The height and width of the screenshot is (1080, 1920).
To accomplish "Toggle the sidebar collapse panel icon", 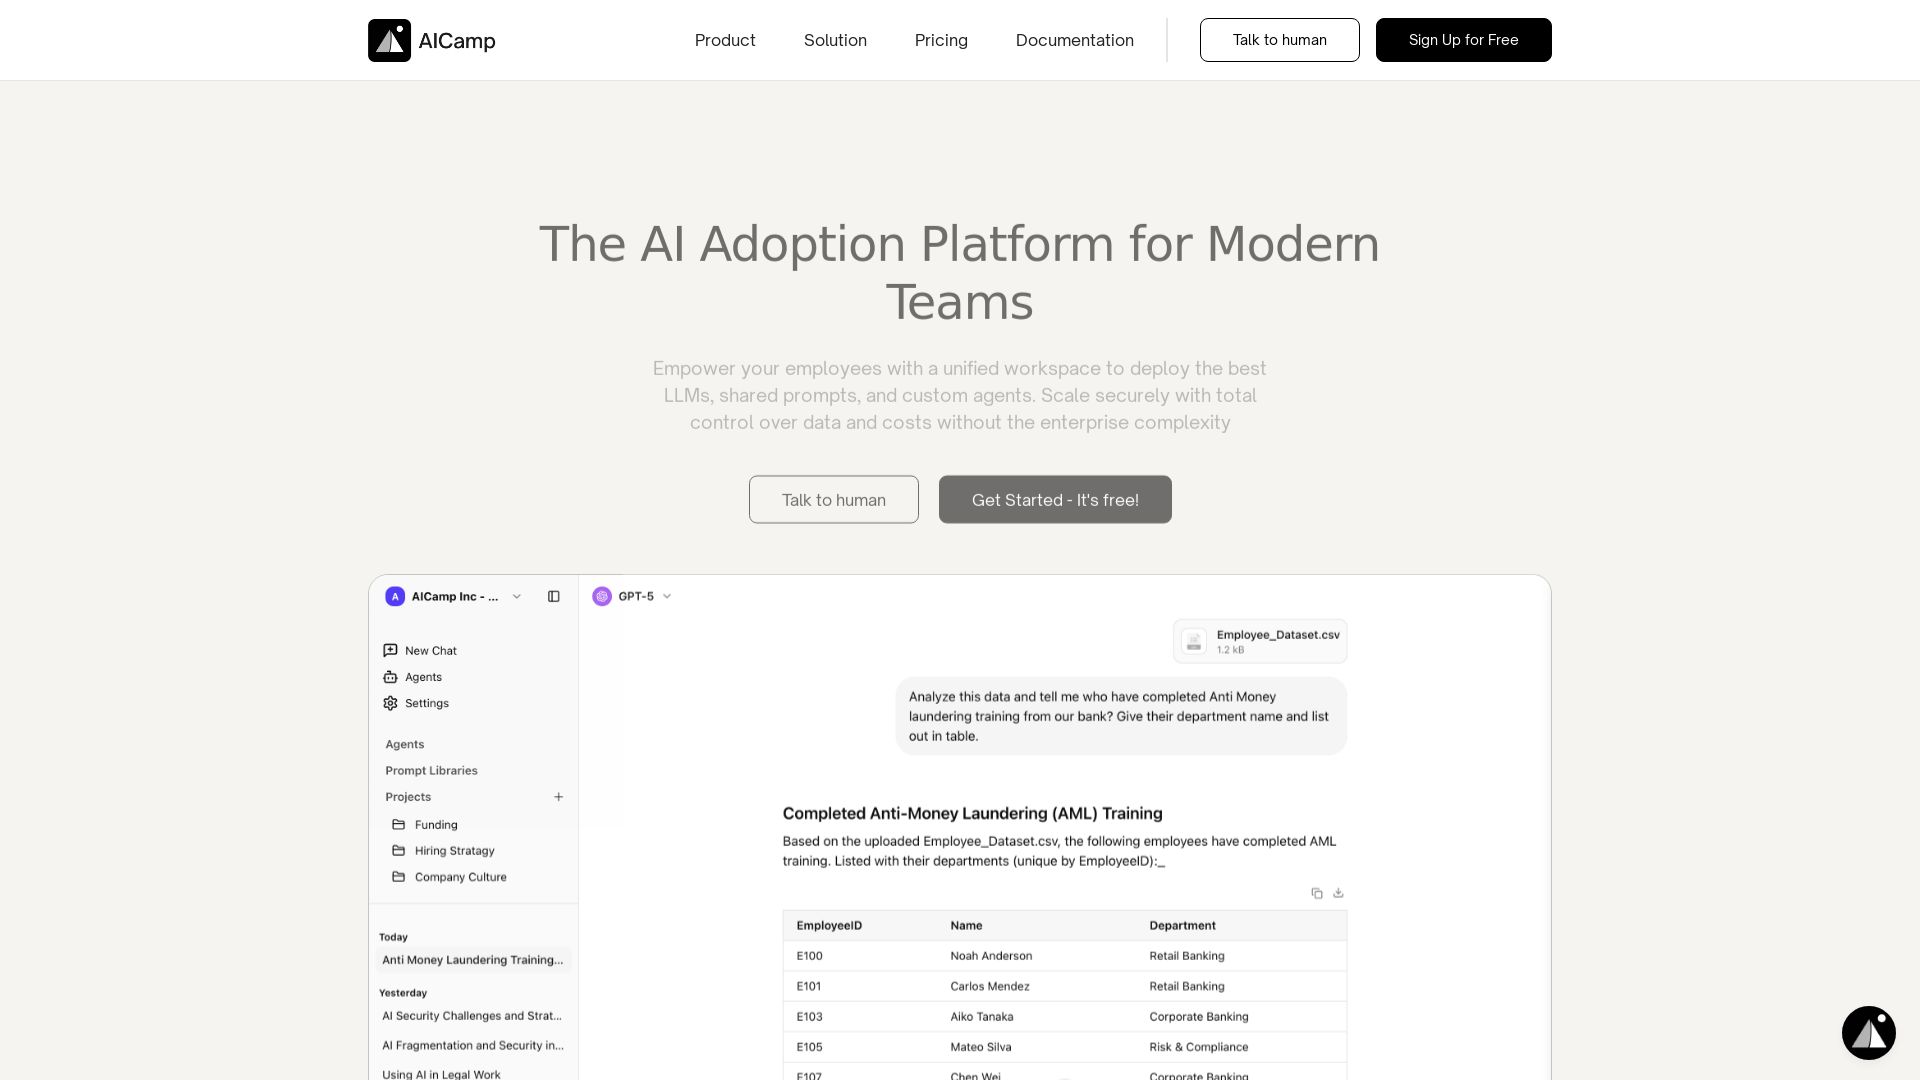I will (x=554, y=596).
